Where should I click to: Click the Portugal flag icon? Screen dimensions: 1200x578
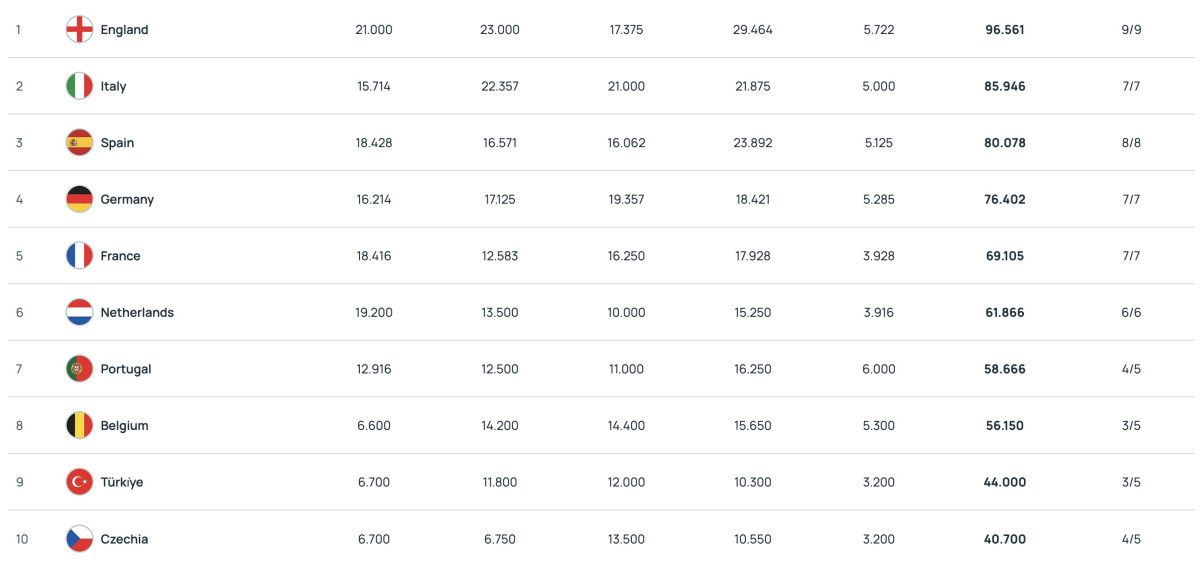point(79,369)
